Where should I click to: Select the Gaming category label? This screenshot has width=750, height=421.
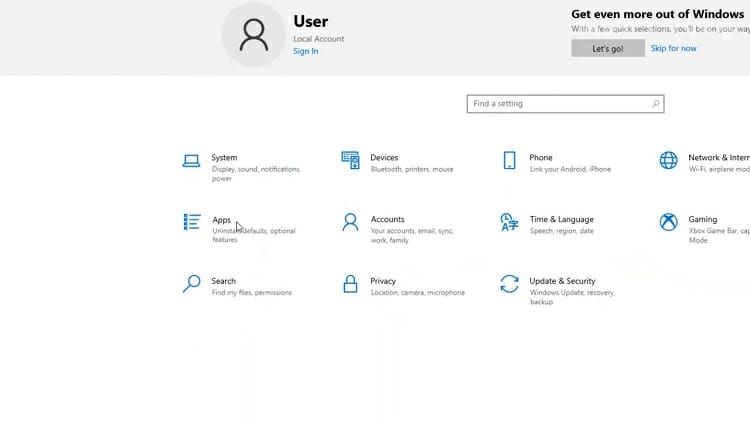click(x=703, y=219)
